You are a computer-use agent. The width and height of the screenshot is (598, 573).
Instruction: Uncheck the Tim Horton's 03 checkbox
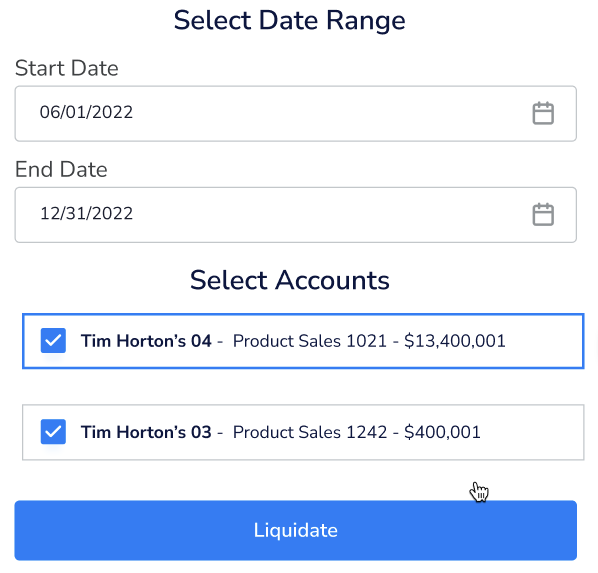pos(53,432)
